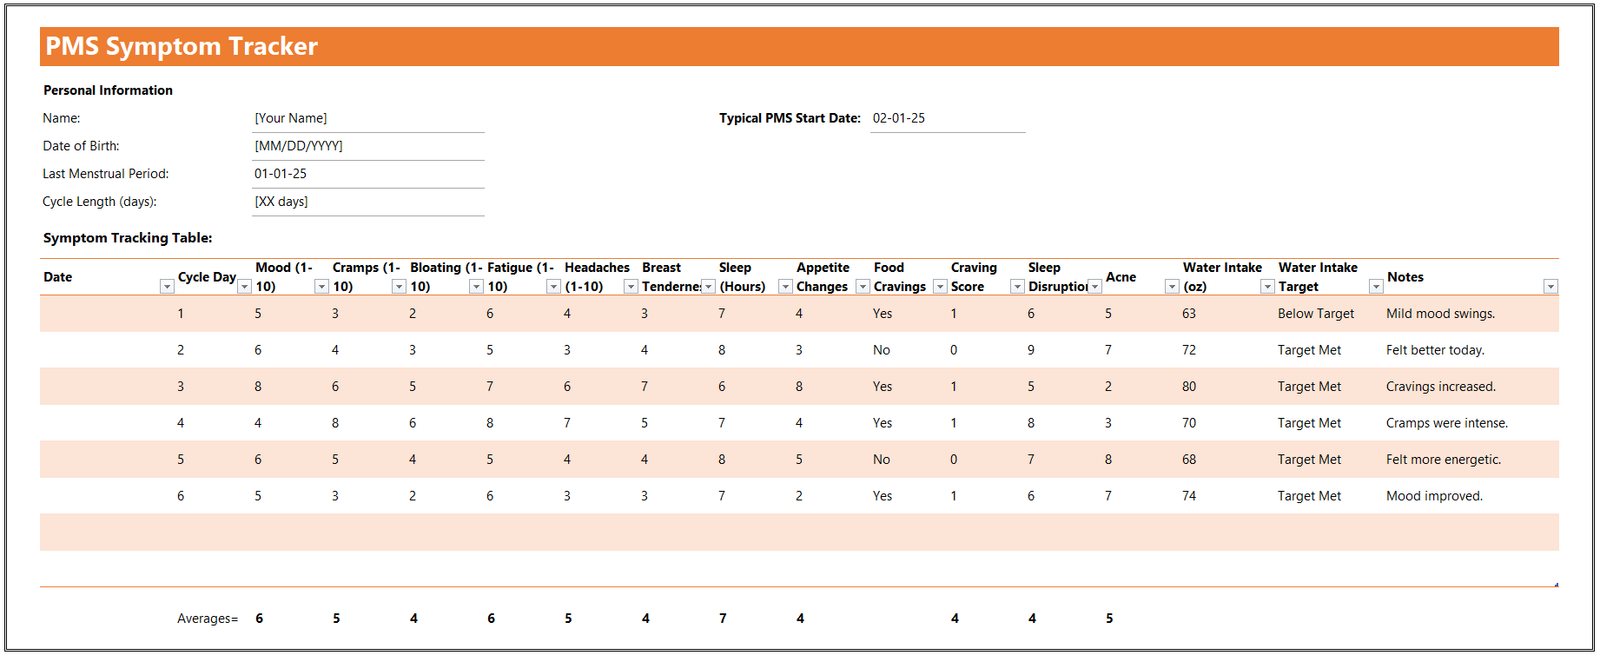This screenshot has height=656, width=1600.
Task: Select Target Met in the 'Mood improved.' row
Action: coord(1309,496)
